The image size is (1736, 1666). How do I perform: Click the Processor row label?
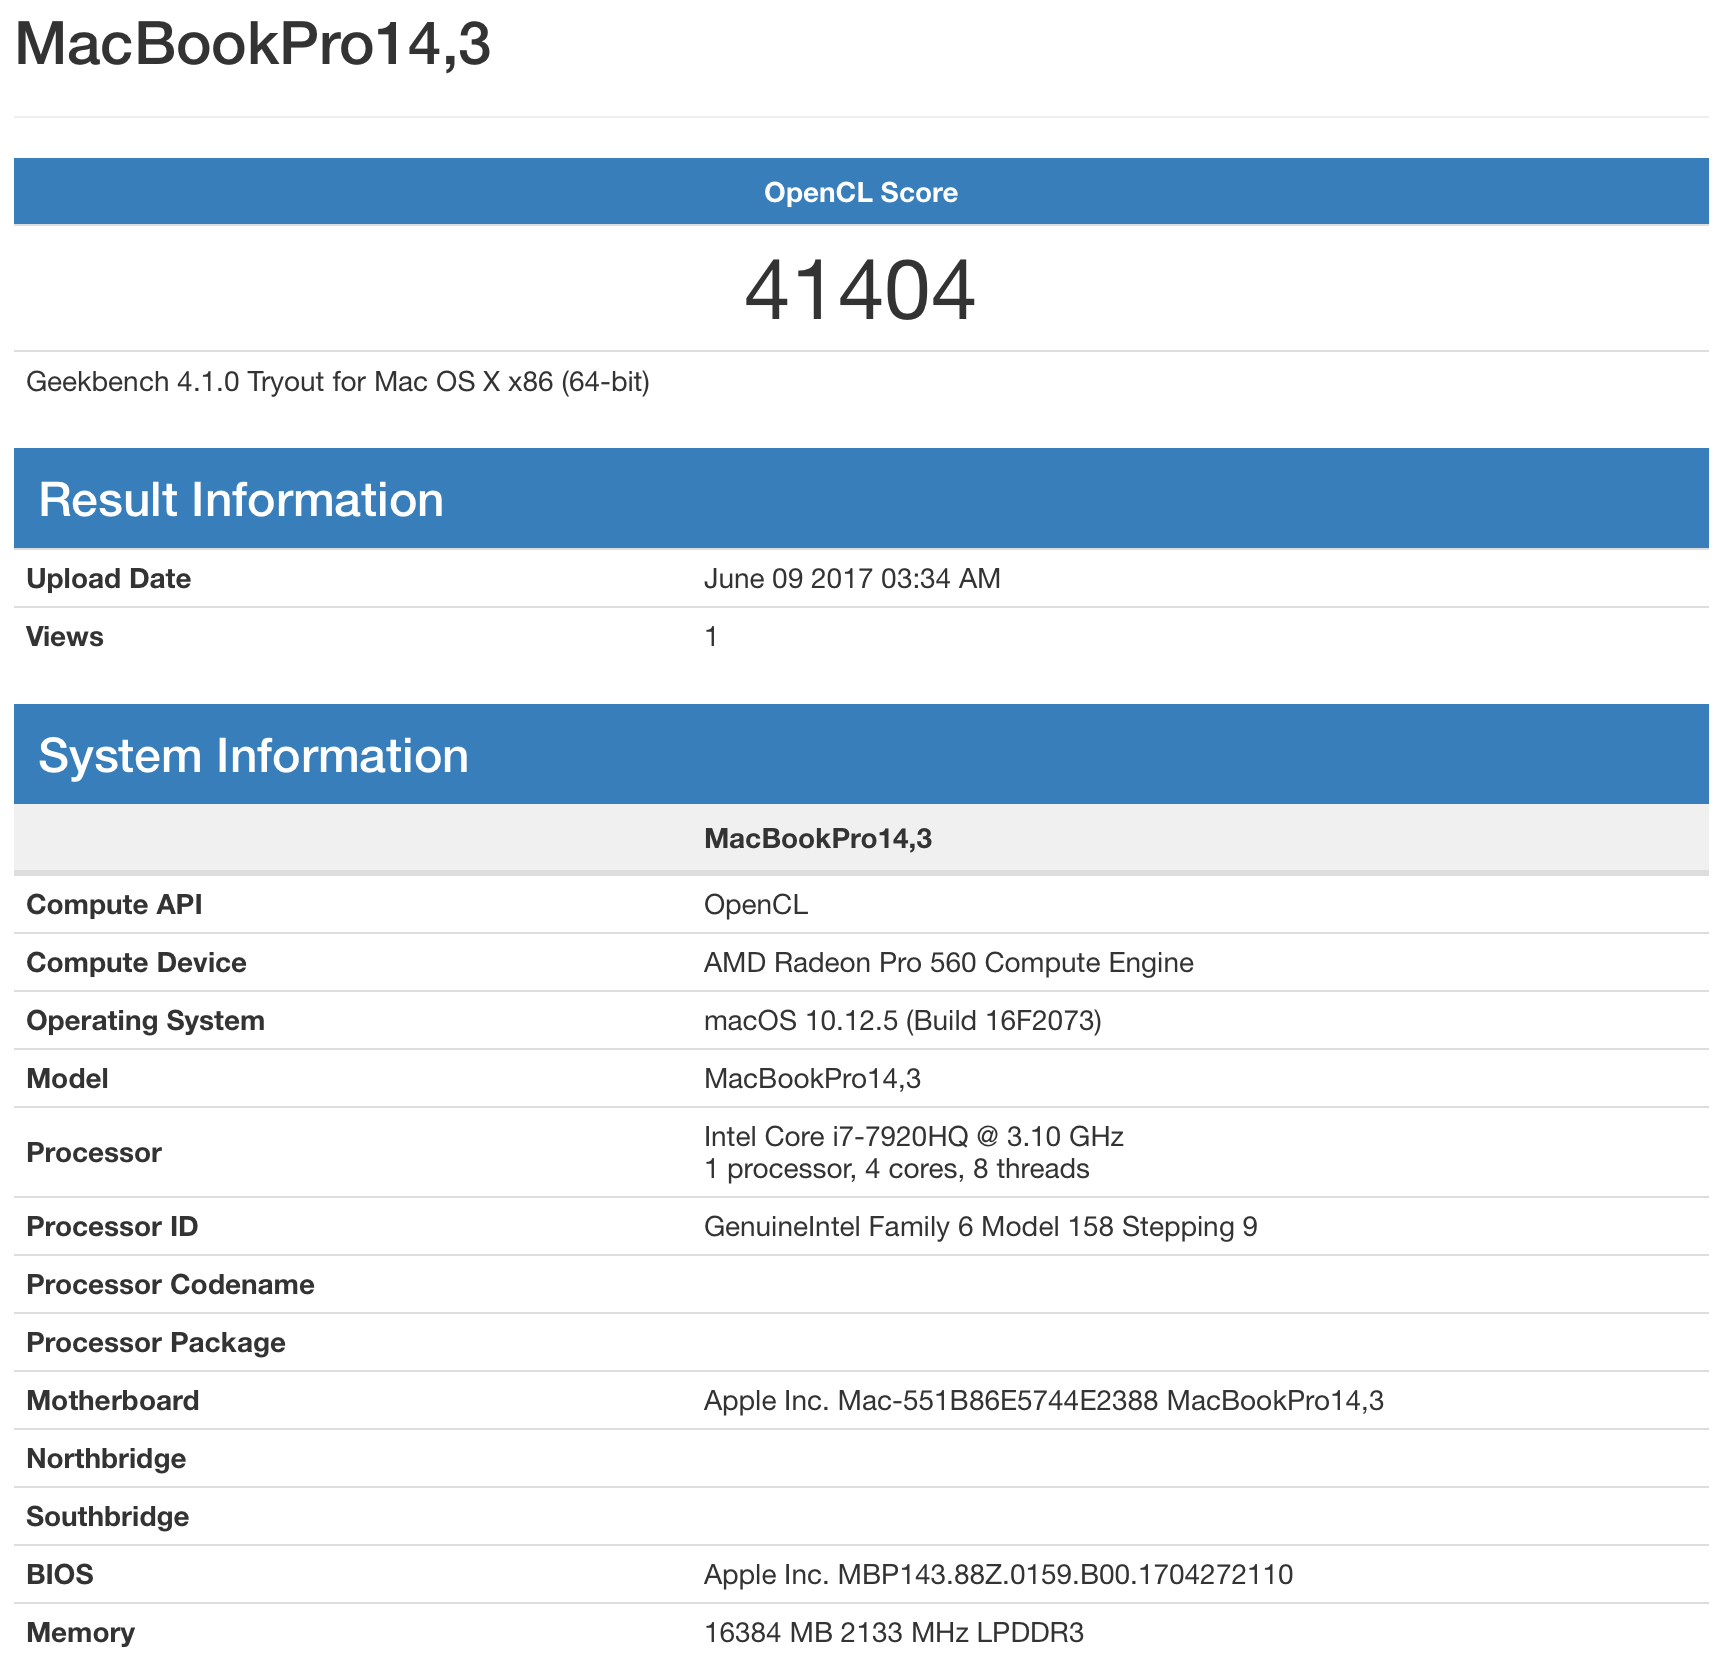pyautogui.click(x=94, y=1153)
